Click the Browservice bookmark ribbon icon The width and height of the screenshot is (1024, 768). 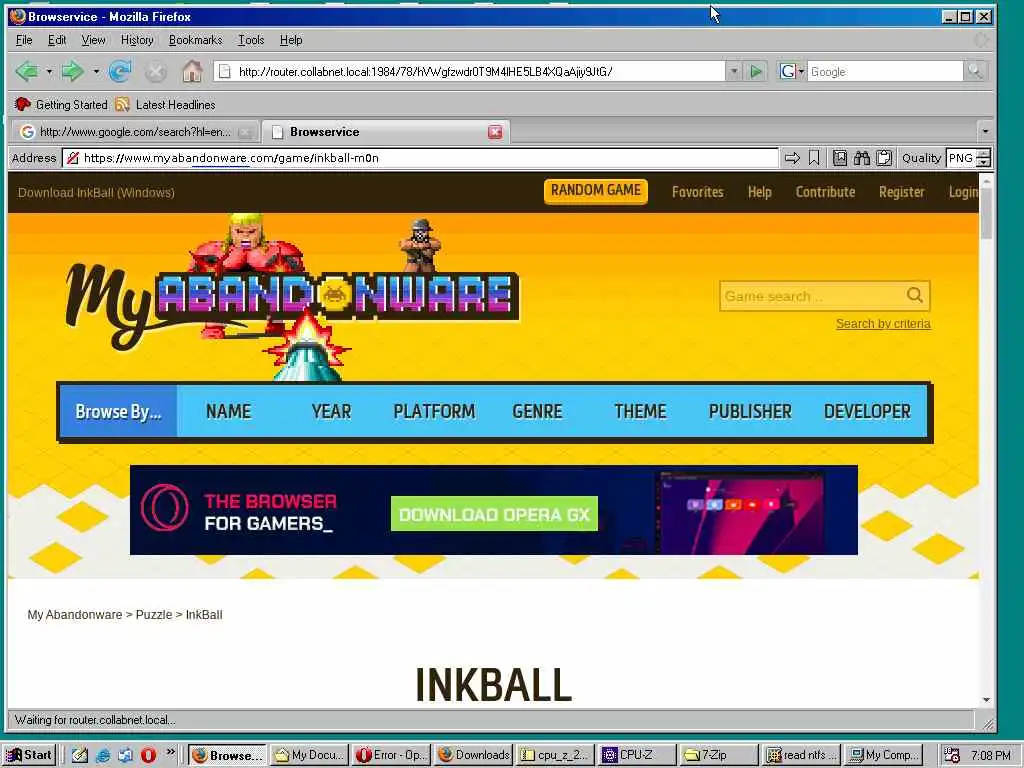[814, 158]
